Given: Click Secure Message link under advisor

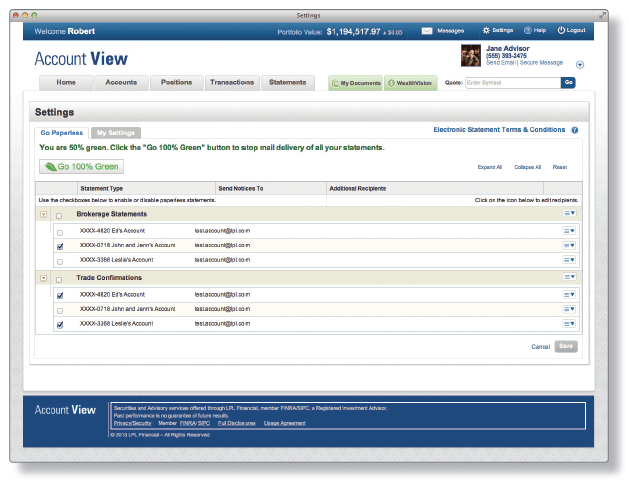Looking at the screenshot, I should click(541, 63).
